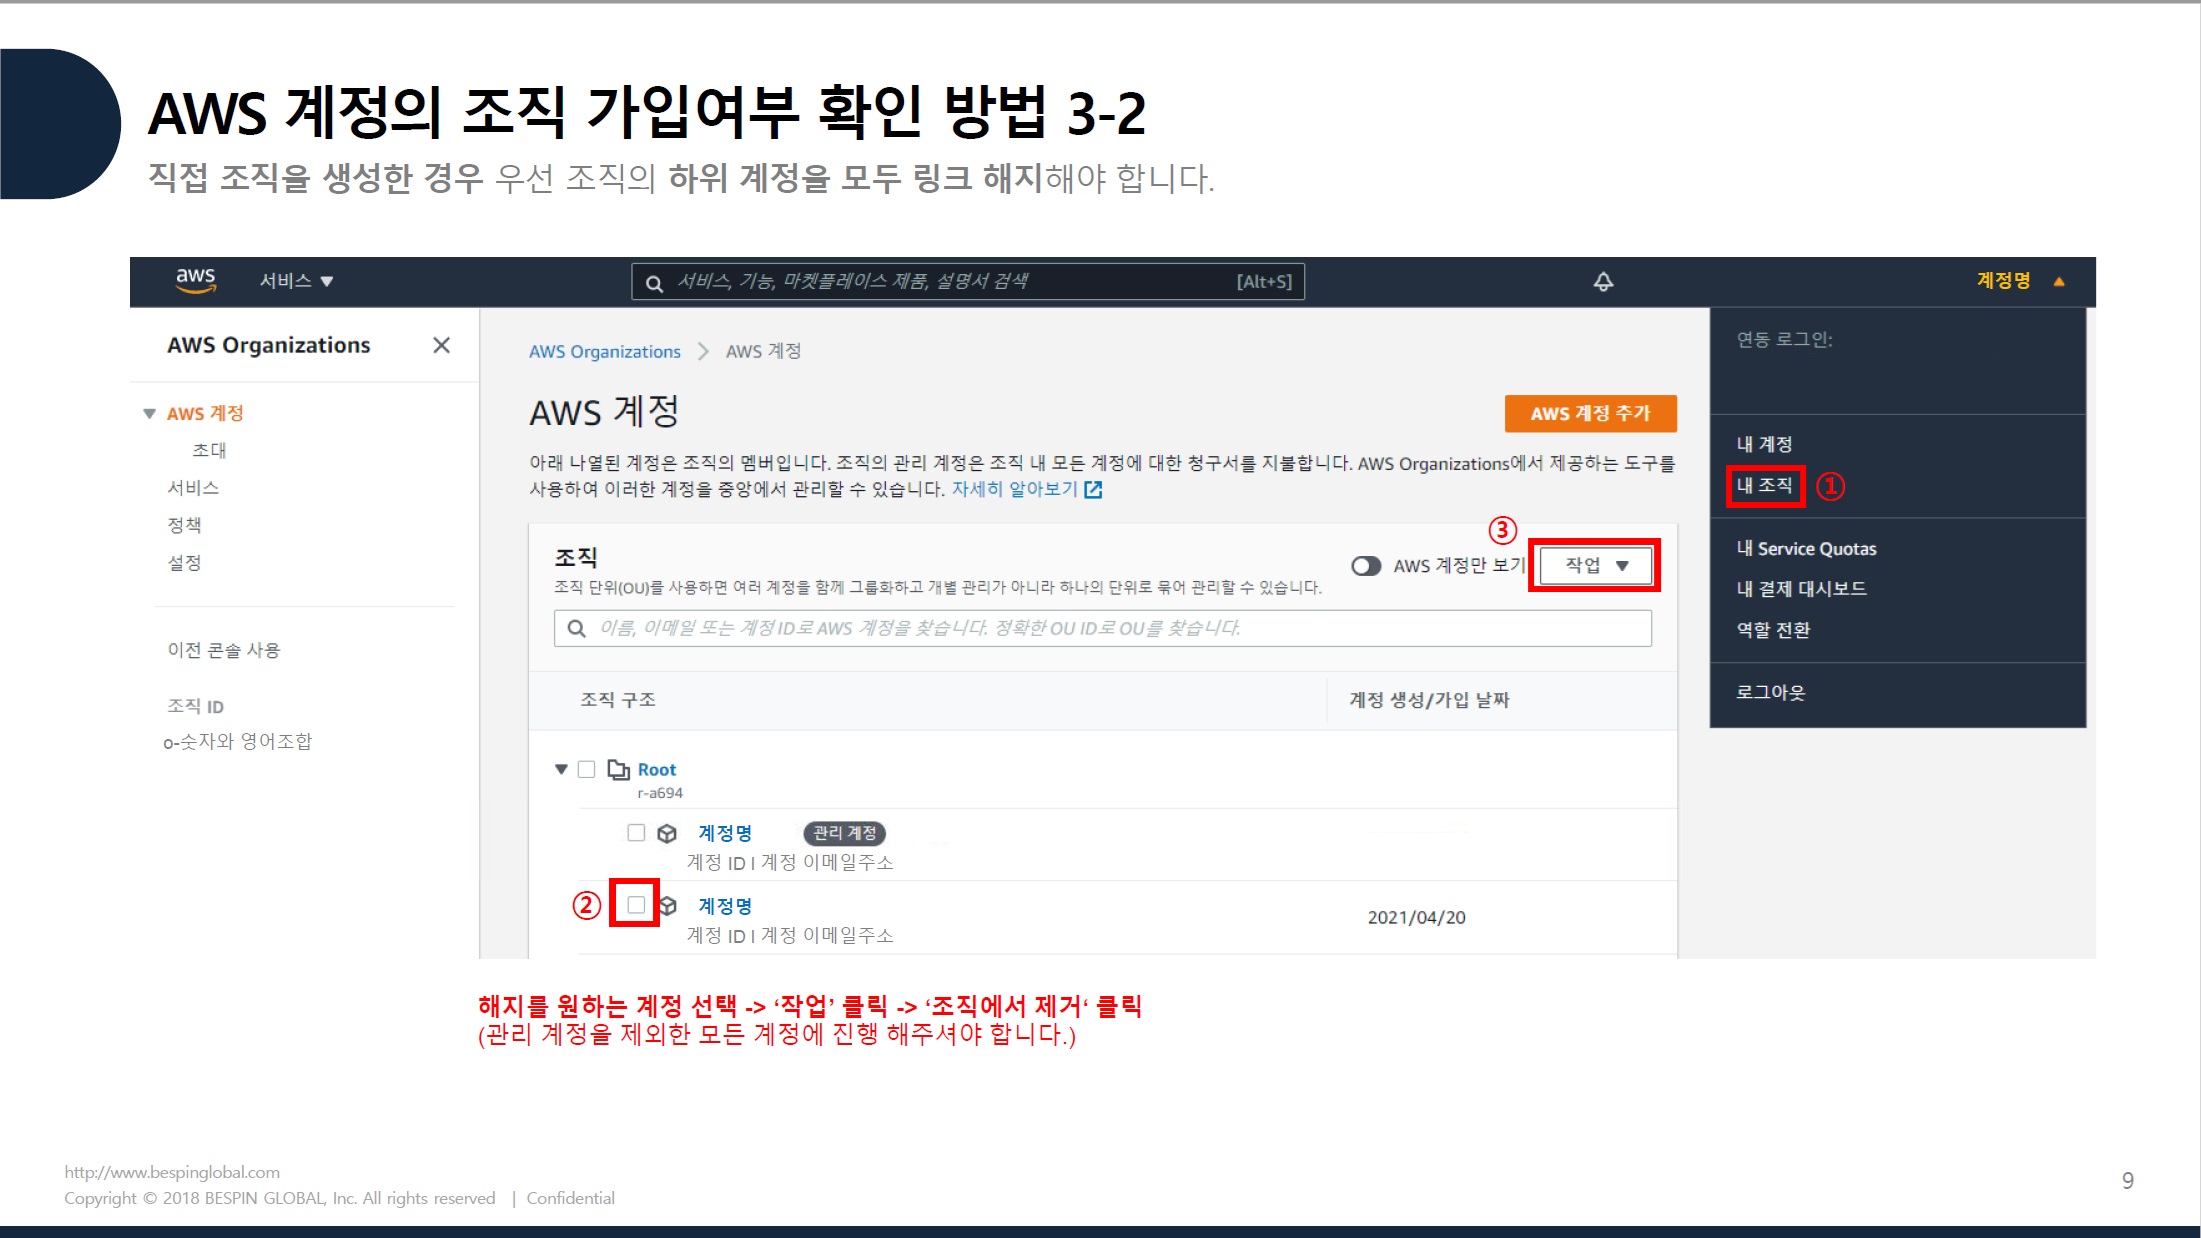The width and height of the screenshot is (2201, 1238).
Task: Open the Root link
Action: click(x=657, y=769)
